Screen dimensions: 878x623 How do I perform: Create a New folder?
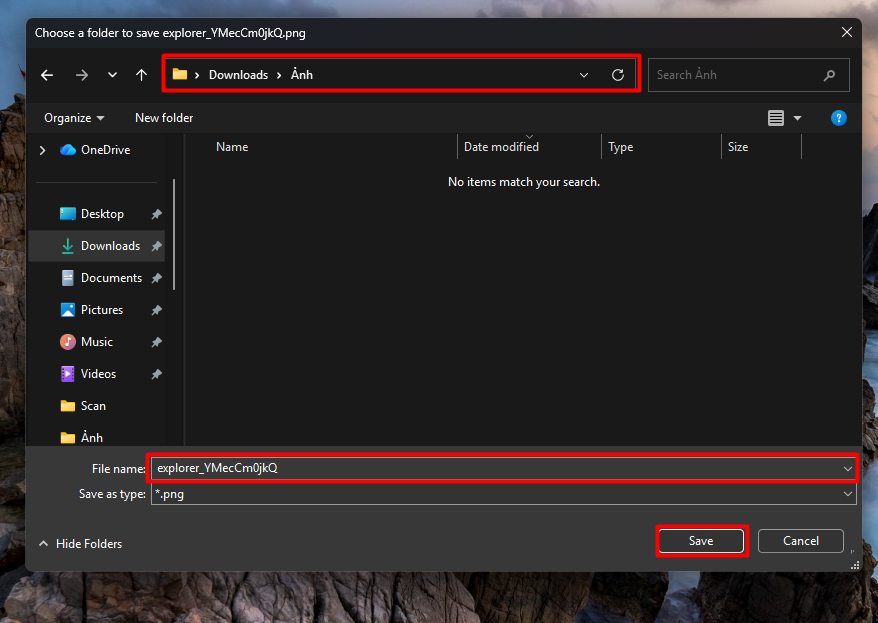click(x=164, y=118)
